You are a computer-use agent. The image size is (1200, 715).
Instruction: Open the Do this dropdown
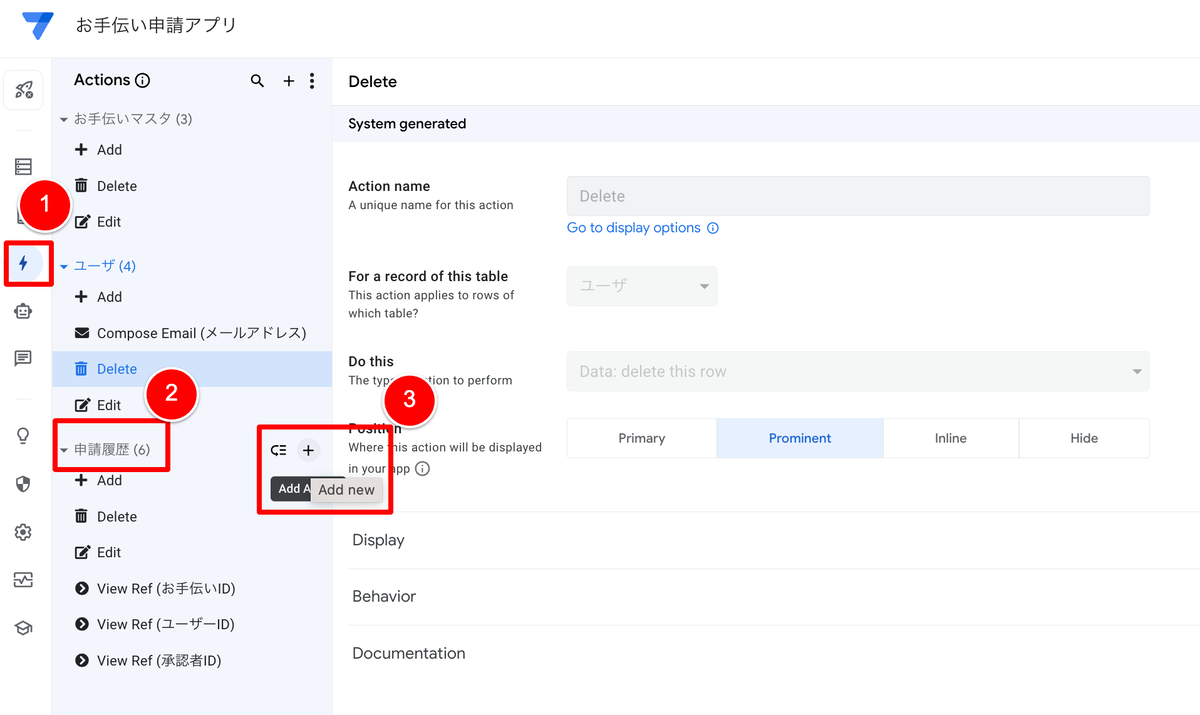coord(858,371)
